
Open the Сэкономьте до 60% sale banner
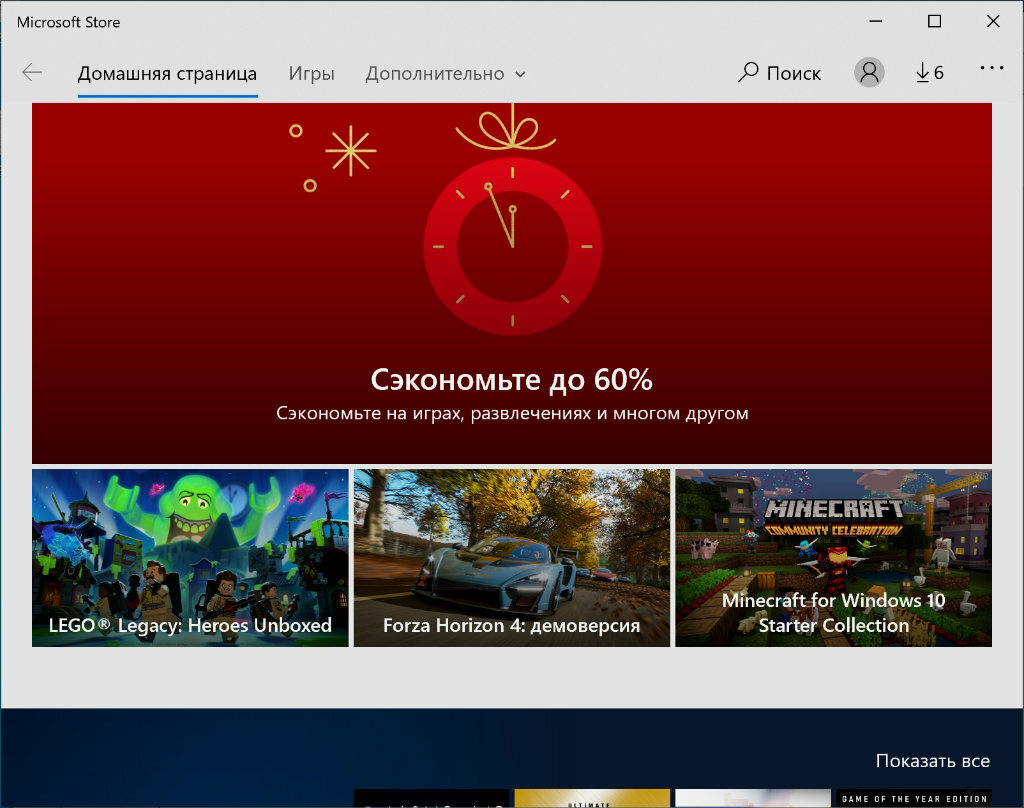point(511,283)
